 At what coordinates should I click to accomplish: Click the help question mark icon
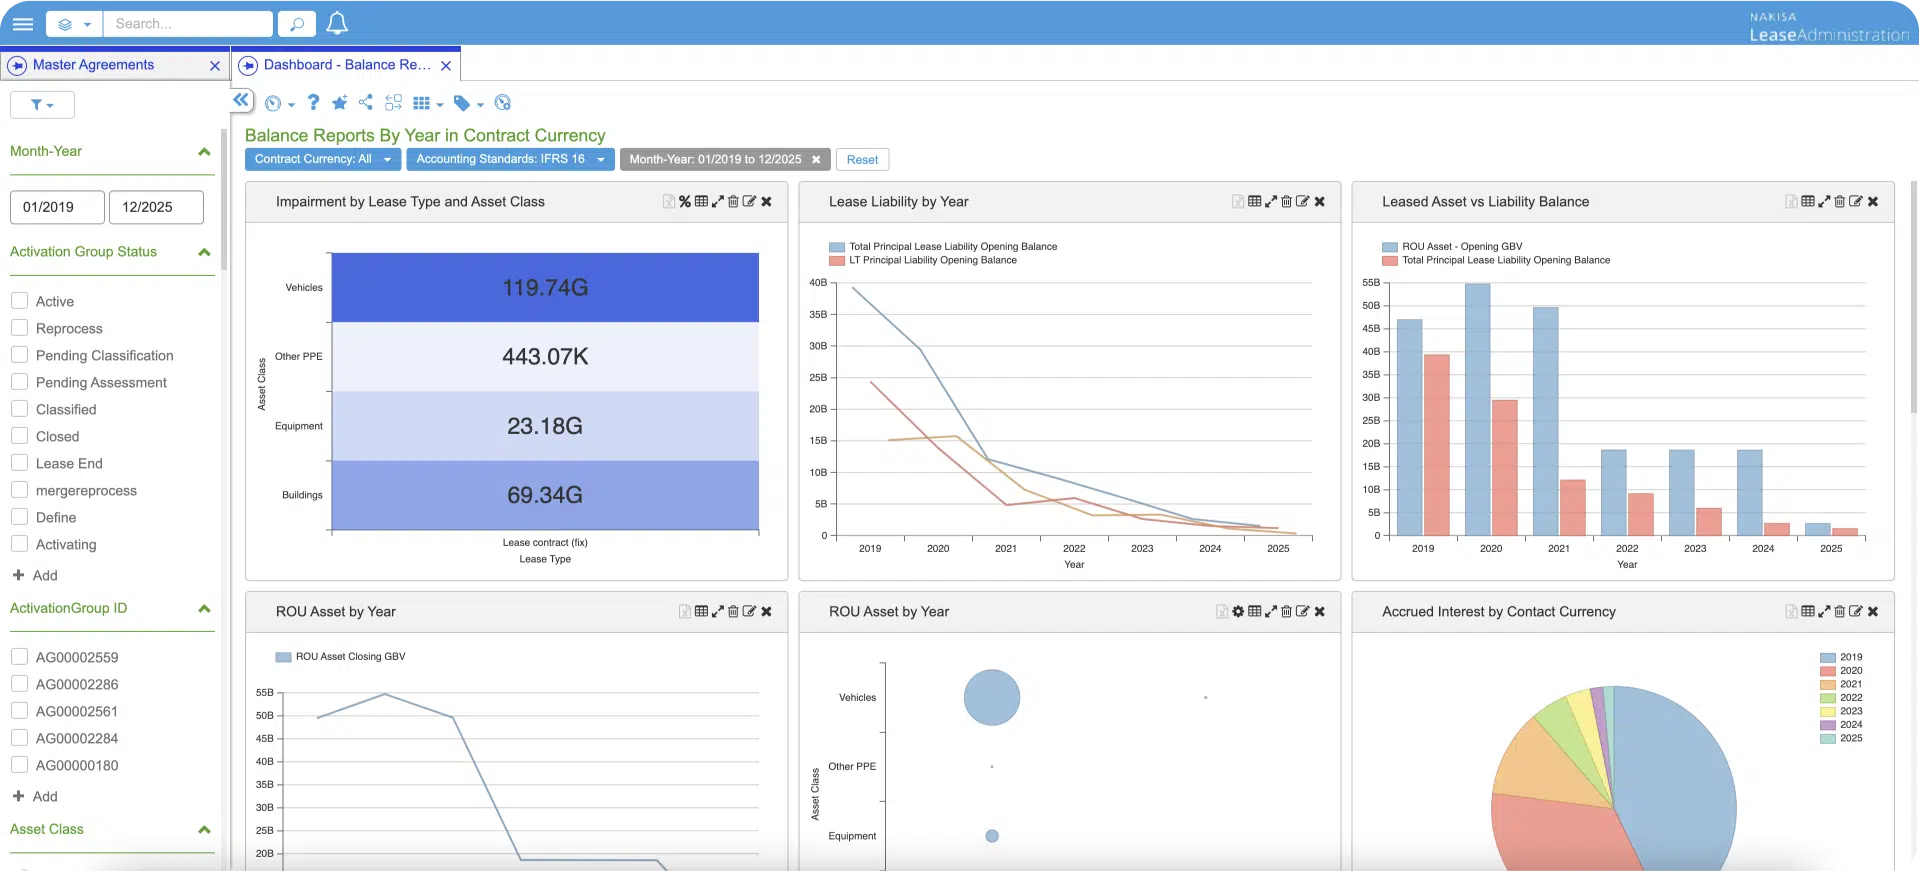click(313, 102)
